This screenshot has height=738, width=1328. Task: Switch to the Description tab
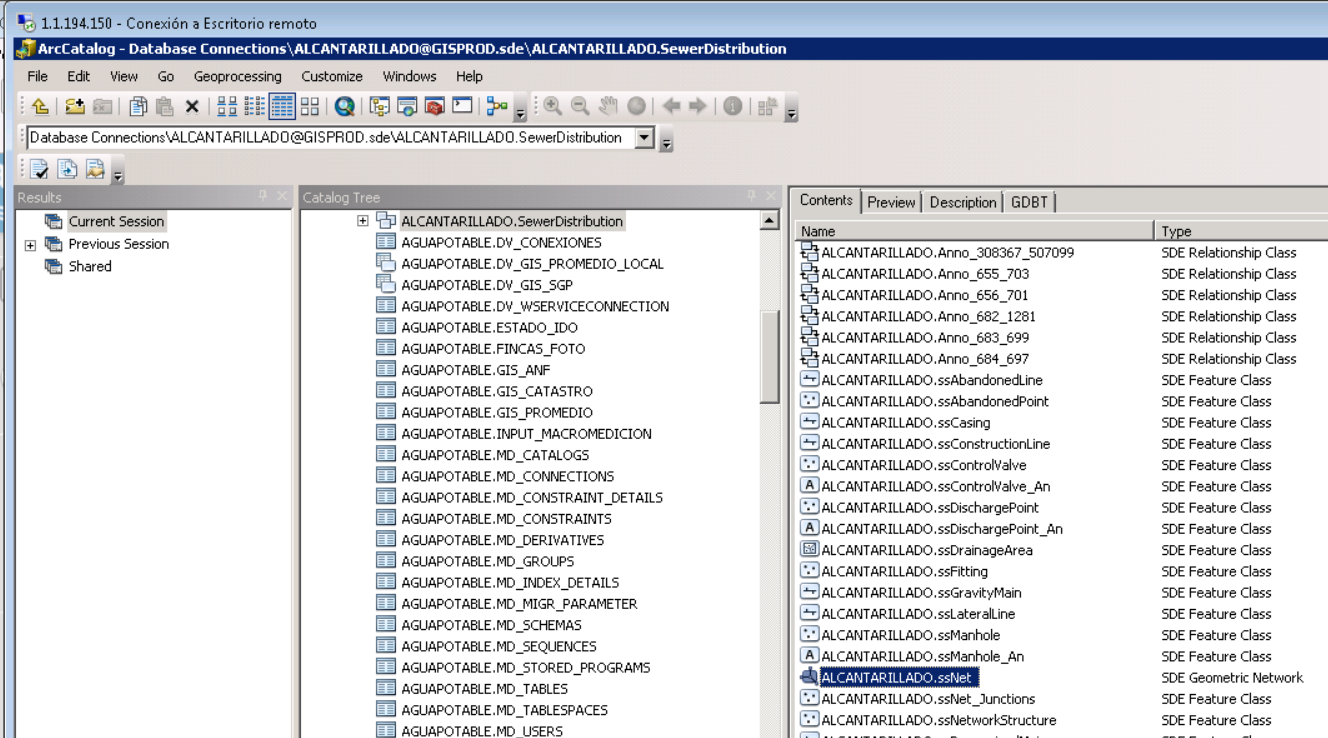[x=963, y=202]
